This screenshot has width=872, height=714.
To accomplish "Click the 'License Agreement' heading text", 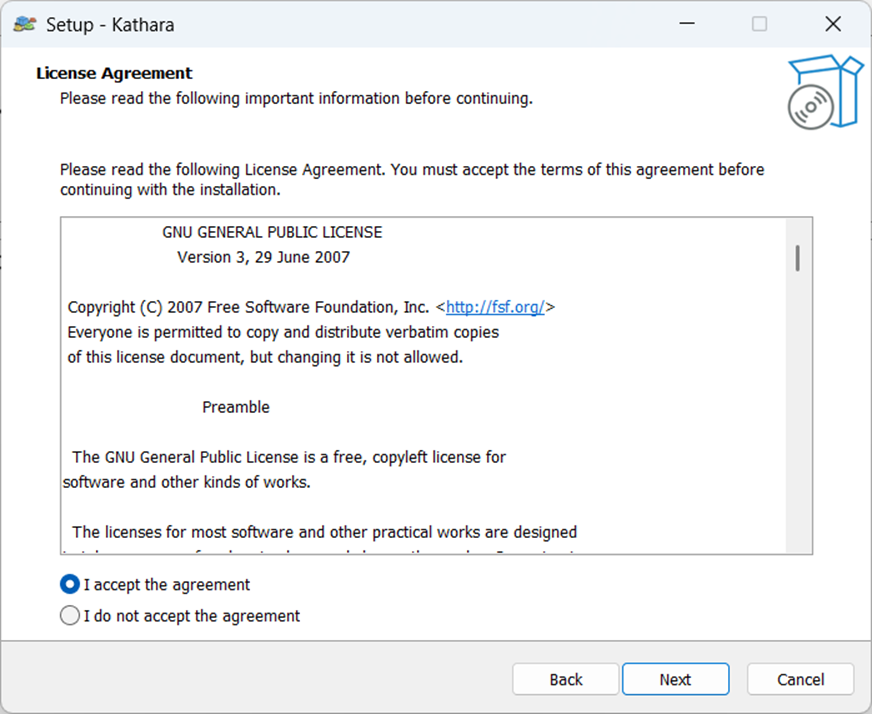I will coord(113,73).
